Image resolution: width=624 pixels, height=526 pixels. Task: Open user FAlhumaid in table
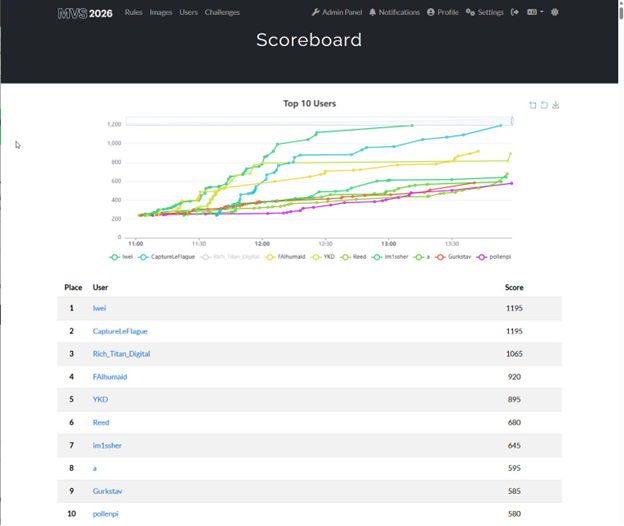[110, 377]
